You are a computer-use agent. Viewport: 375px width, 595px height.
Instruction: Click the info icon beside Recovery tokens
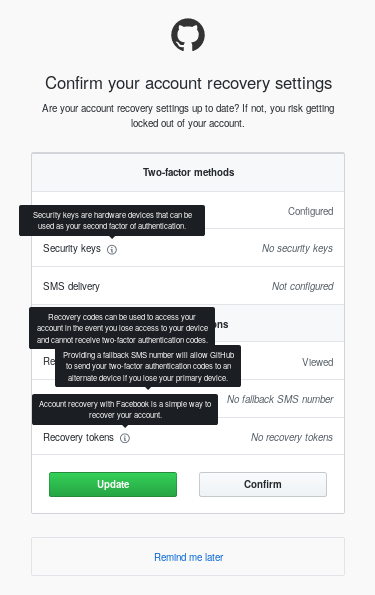125,438
